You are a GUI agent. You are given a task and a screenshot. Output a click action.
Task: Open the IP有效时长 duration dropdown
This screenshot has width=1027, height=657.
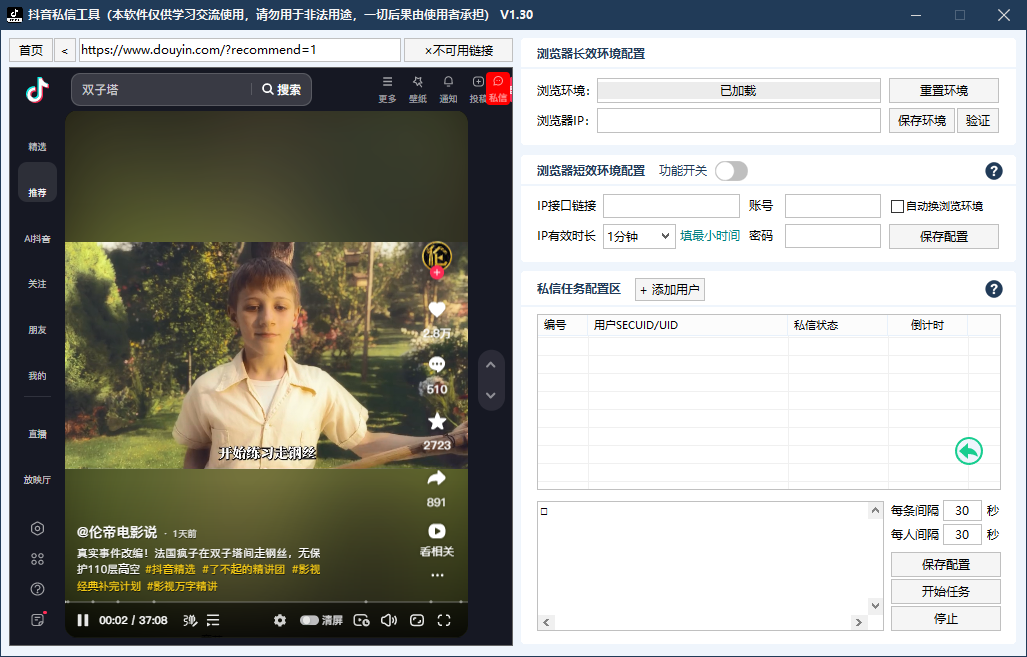tap(639, 236)
